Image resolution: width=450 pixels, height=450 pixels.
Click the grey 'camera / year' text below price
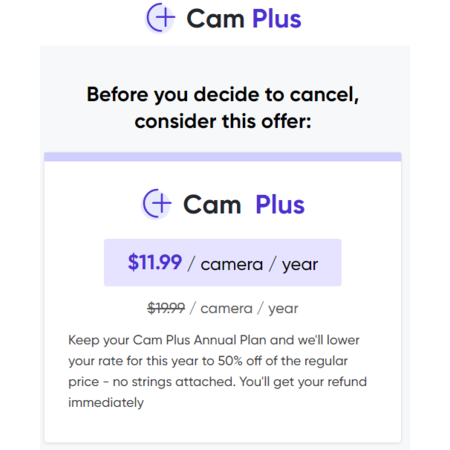(x=249, y=309)
